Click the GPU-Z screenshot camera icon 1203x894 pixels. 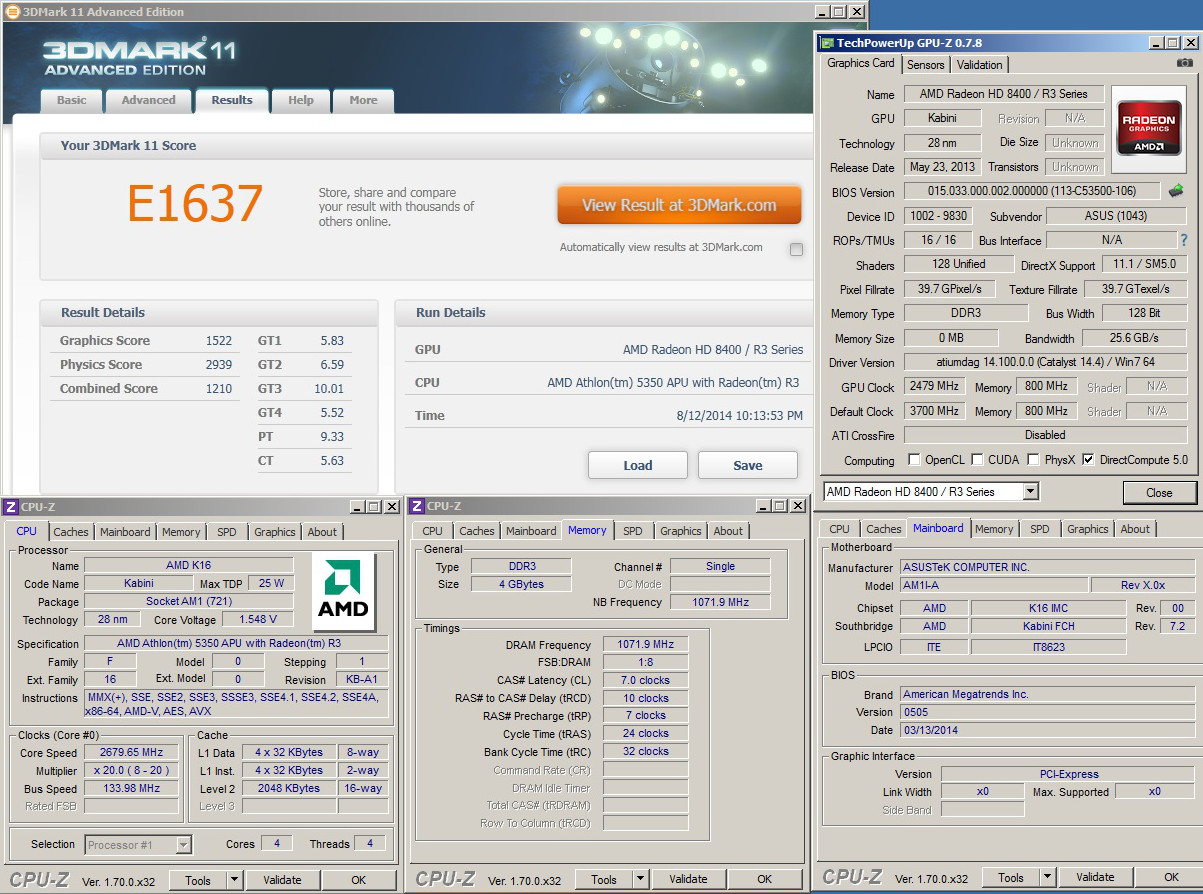coord(1185,63)
